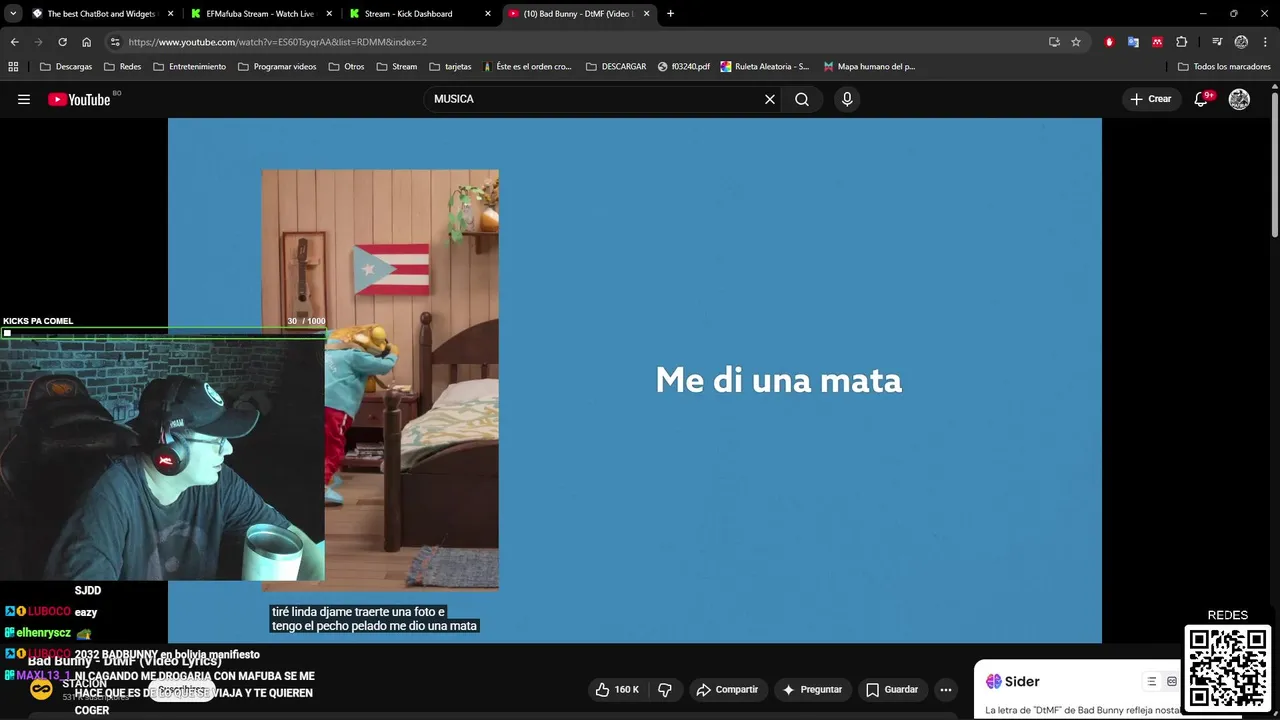Click the page vertical scrollbar
Screen dimensions: 1280x720
1274,165
